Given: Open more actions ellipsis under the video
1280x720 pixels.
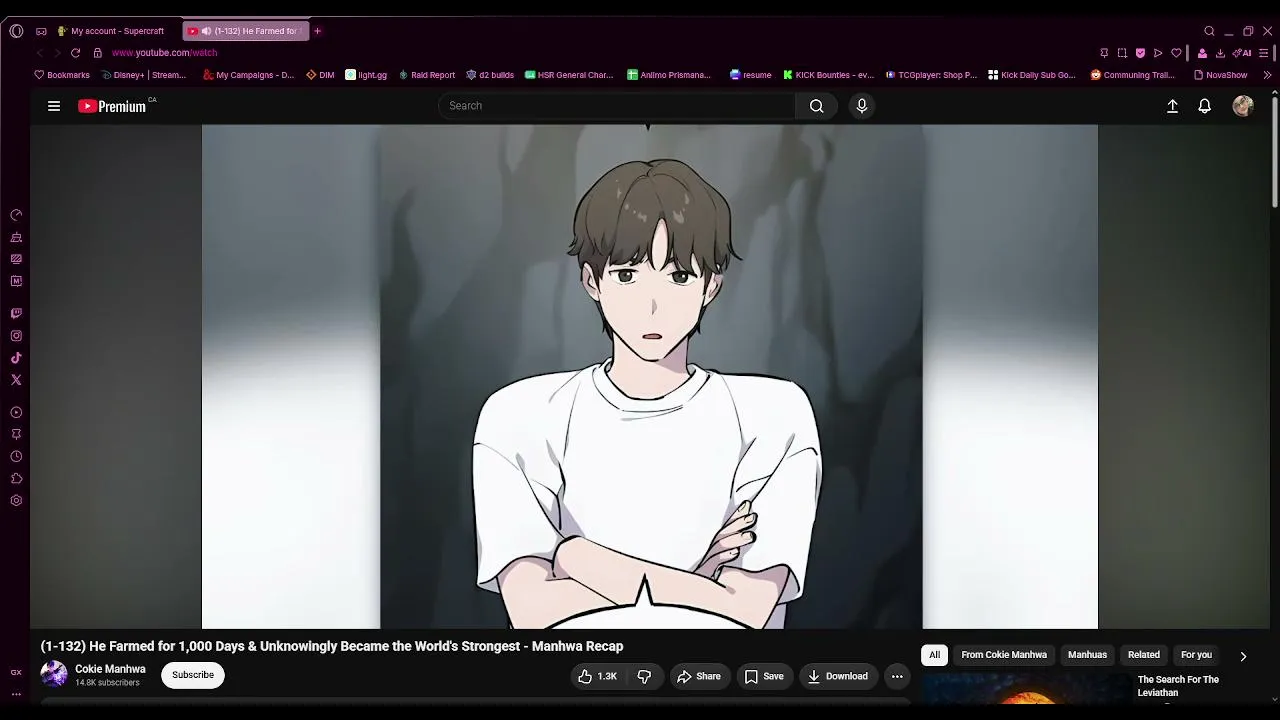Looking at the screenshot, I should [897, 676].
